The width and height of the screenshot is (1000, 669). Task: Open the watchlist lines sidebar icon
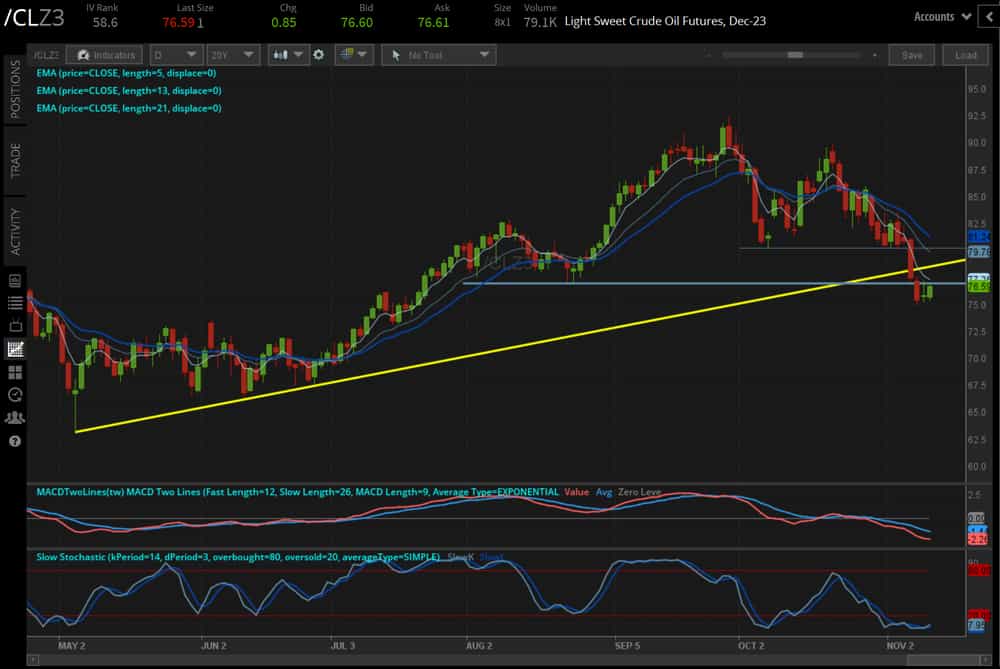(15, 303)
